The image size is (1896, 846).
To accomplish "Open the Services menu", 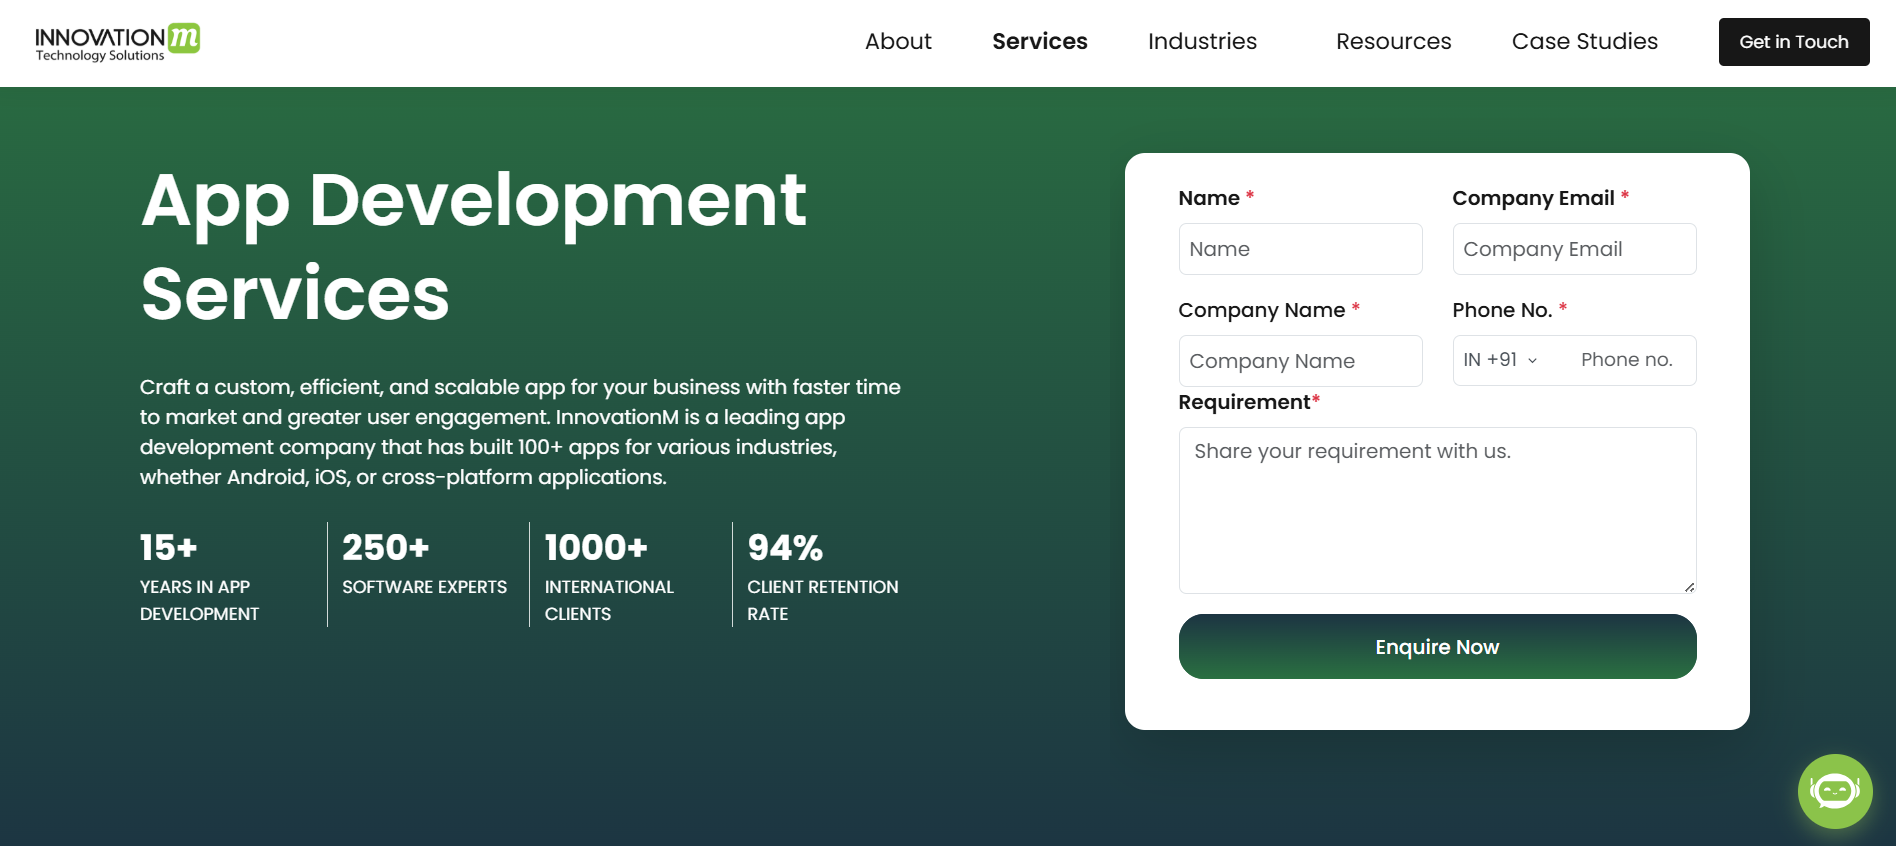I will pos(1040,42).
